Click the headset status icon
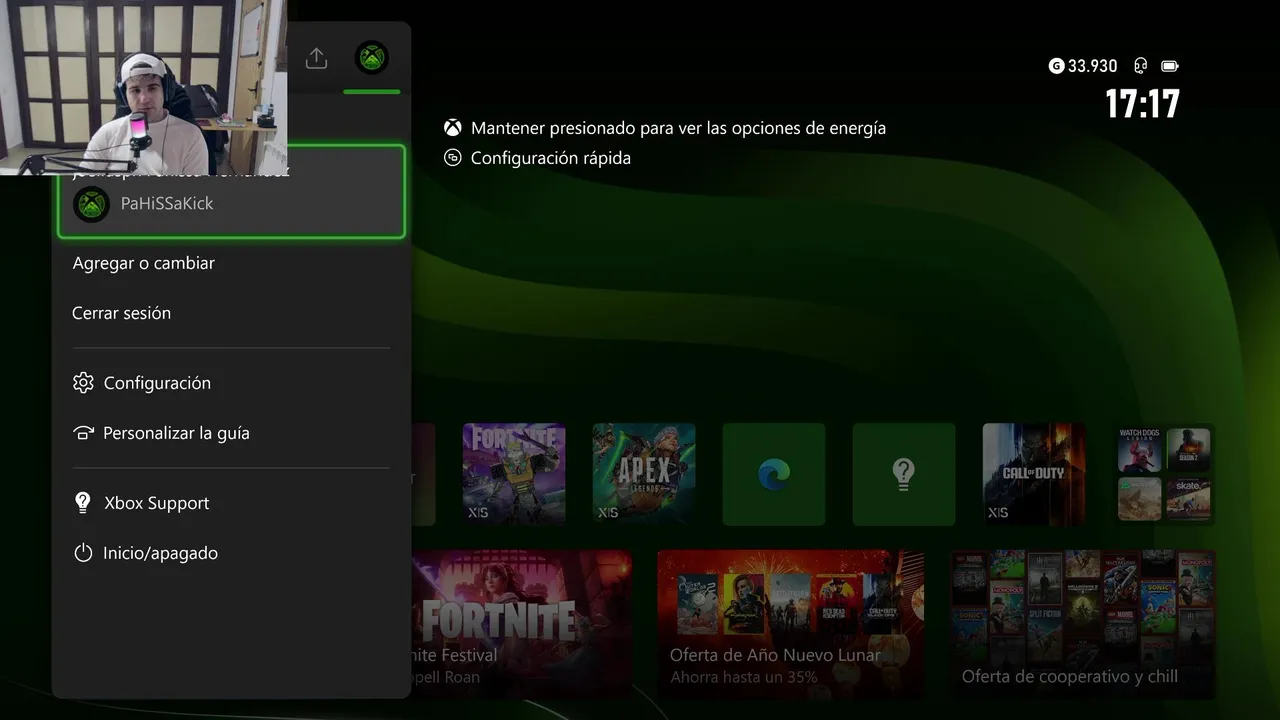This screenshot has width=1280, height=720. [x=1140, y=66]
